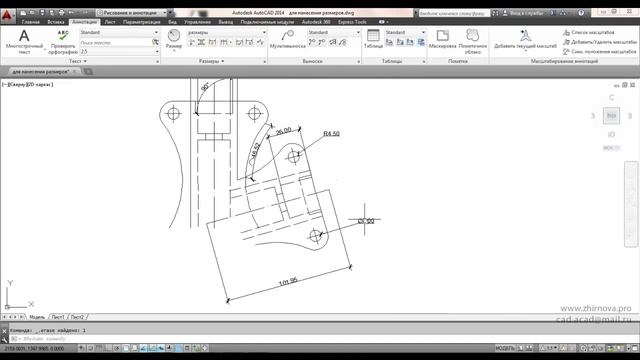Open the Главная ribbon tab
Screen dimensions: 640x360
click(x=31, y=22)
